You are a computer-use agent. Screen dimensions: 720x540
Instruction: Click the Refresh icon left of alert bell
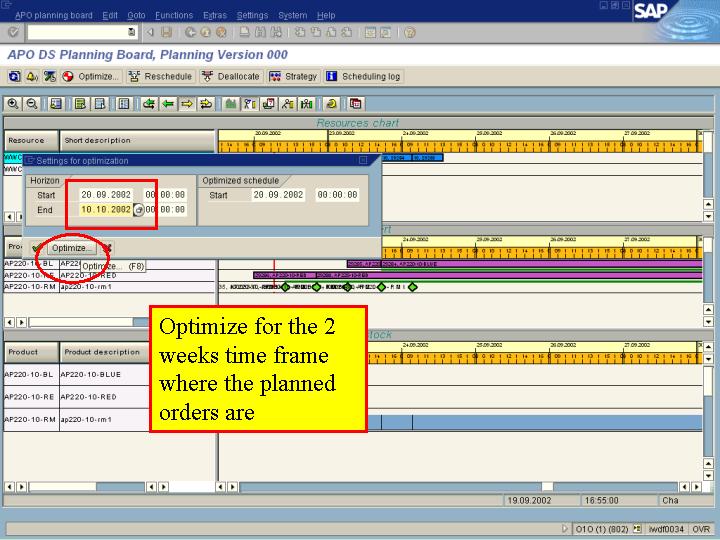[15, 76]
